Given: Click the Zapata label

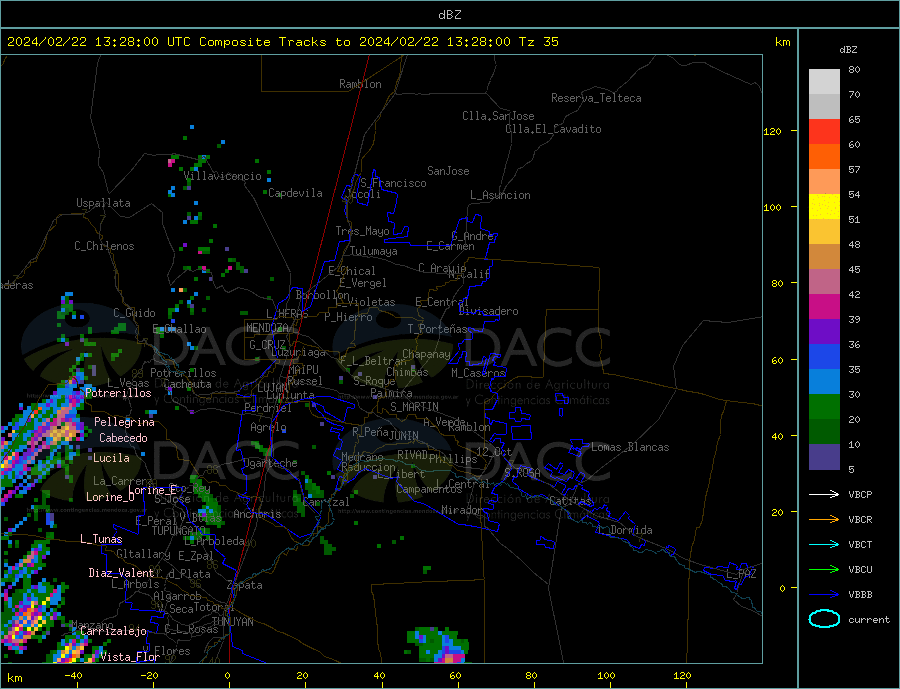Looking at the screenshot, I should (245, 586).
